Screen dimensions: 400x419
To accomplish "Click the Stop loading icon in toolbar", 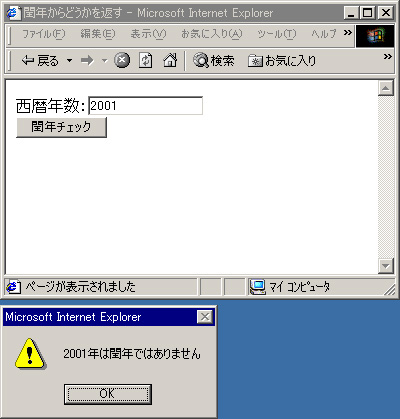I will [x=122, y=61].
